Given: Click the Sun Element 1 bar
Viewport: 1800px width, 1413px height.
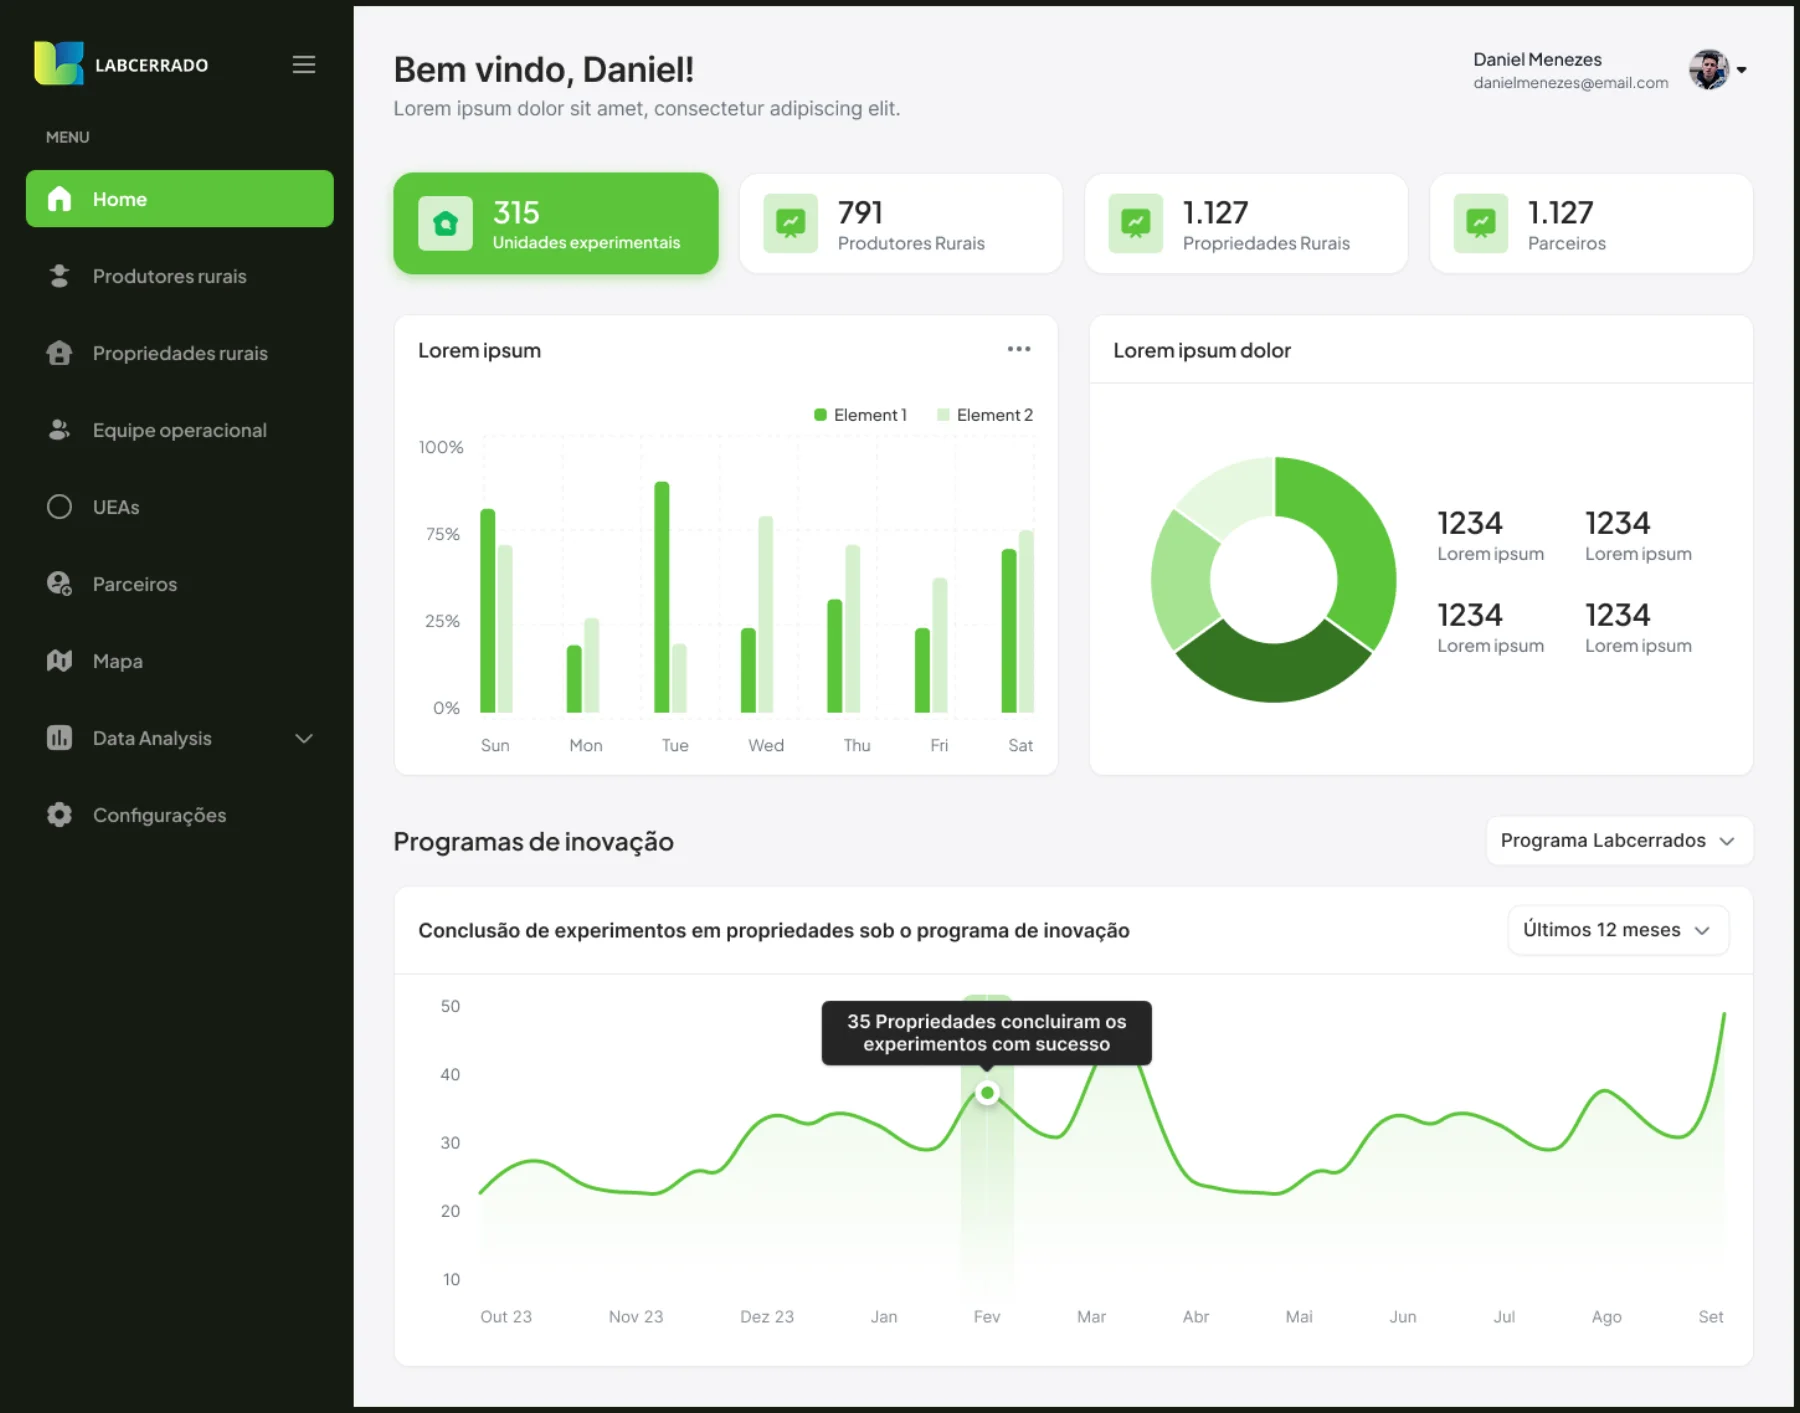Looking at the screenshot, I should (488, 611).
